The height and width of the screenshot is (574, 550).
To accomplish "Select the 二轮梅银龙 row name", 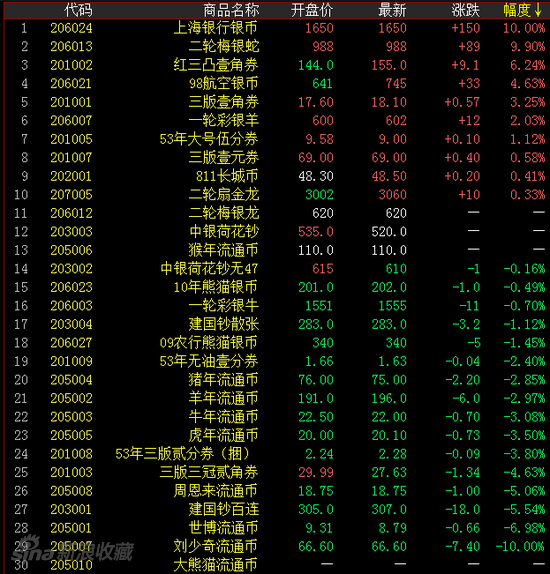I will [224, 213].
